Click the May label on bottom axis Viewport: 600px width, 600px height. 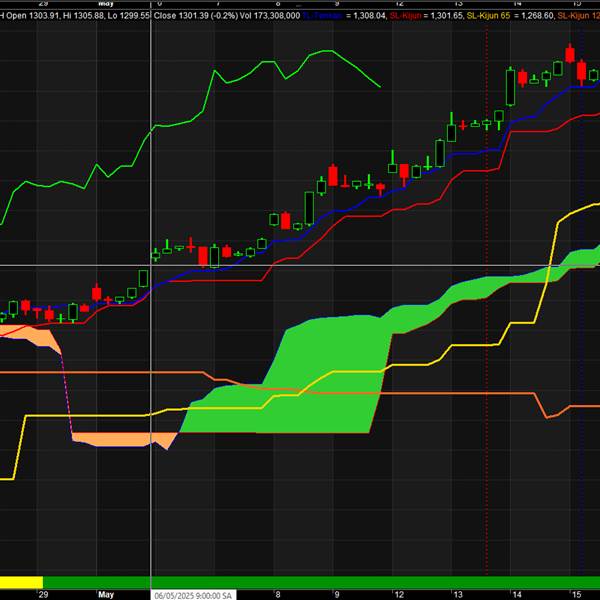pyautogui.click(x=106, y=595)
